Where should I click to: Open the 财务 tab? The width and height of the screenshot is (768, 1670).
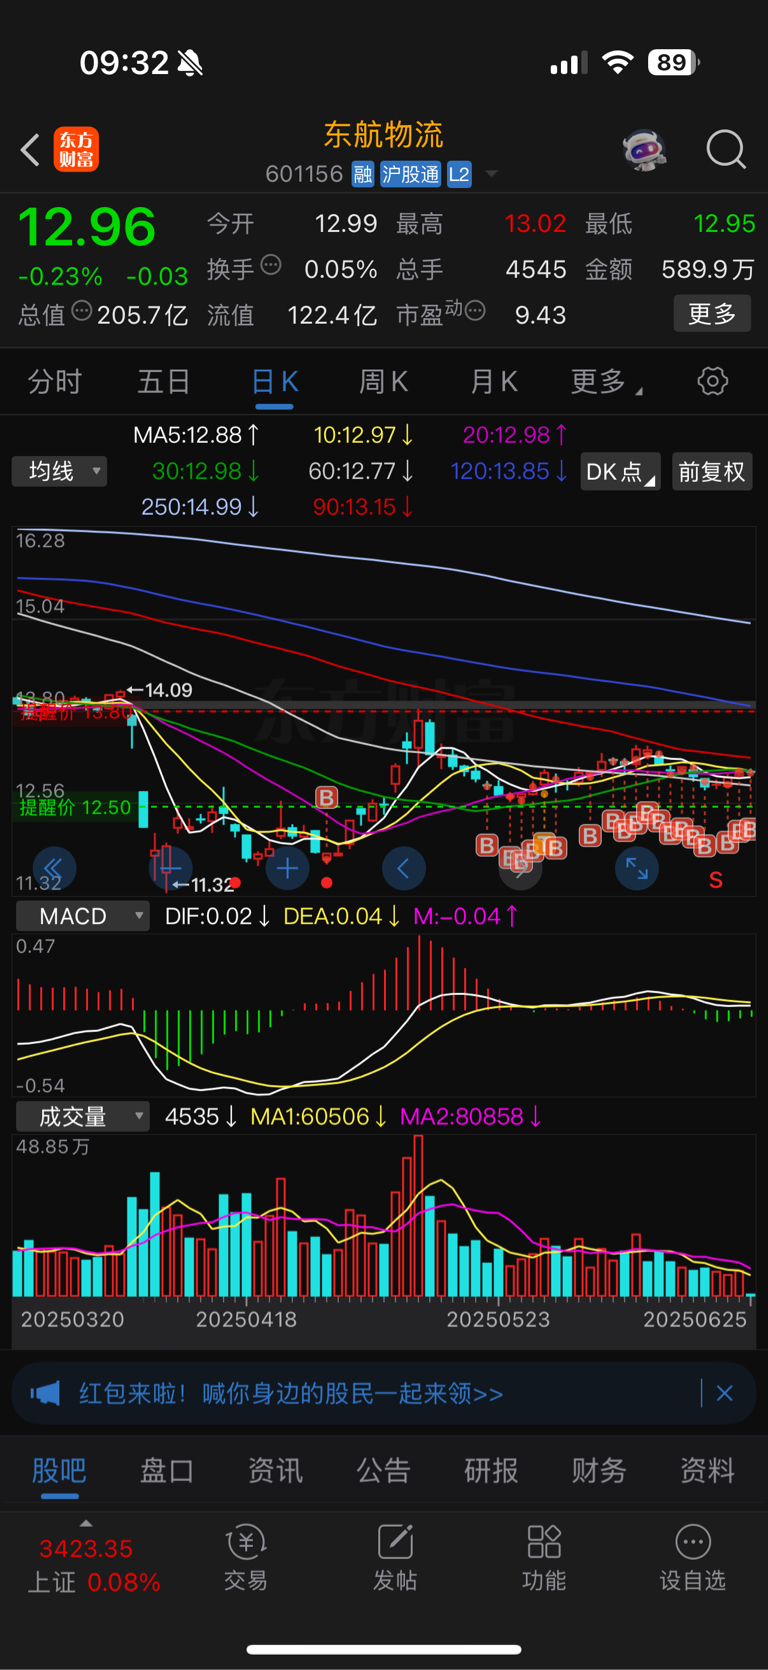click(x=599, y=1470)
